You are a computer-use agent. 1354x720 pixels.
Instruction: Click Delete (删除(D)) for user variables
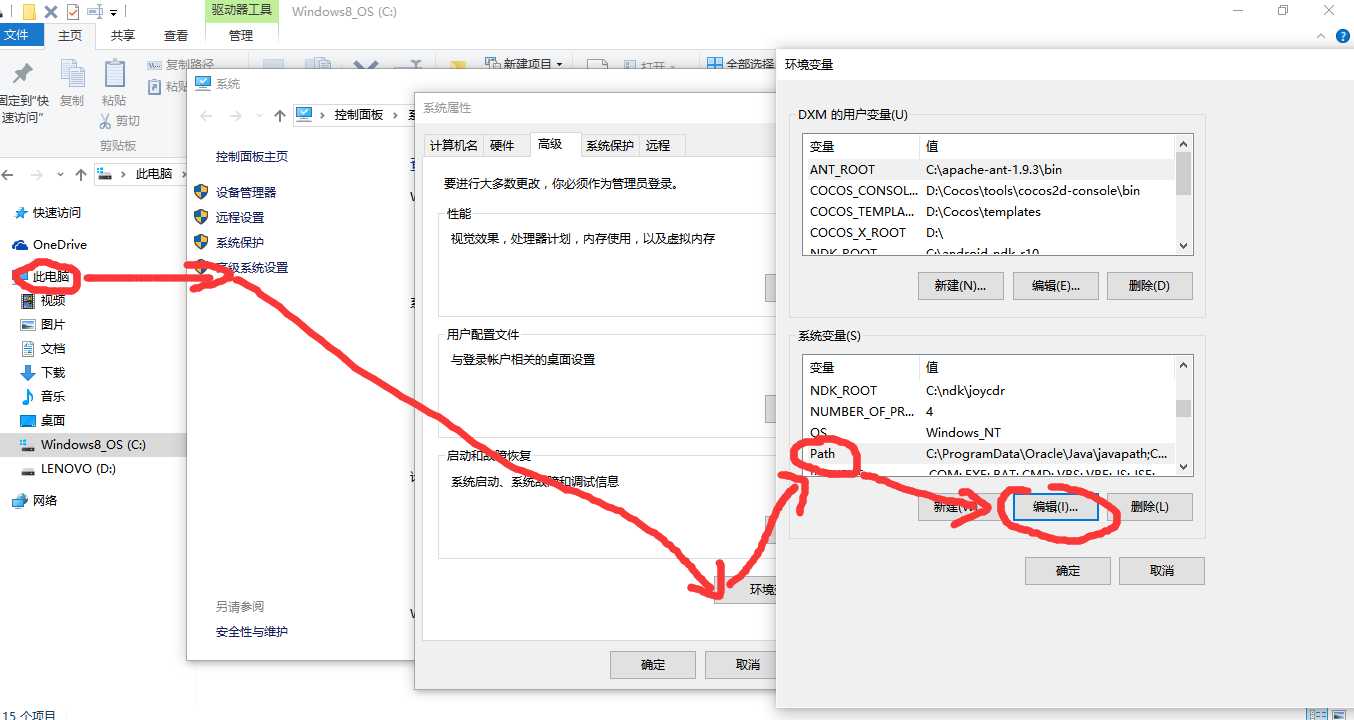pyautogui.click(x=1149, y=285)
